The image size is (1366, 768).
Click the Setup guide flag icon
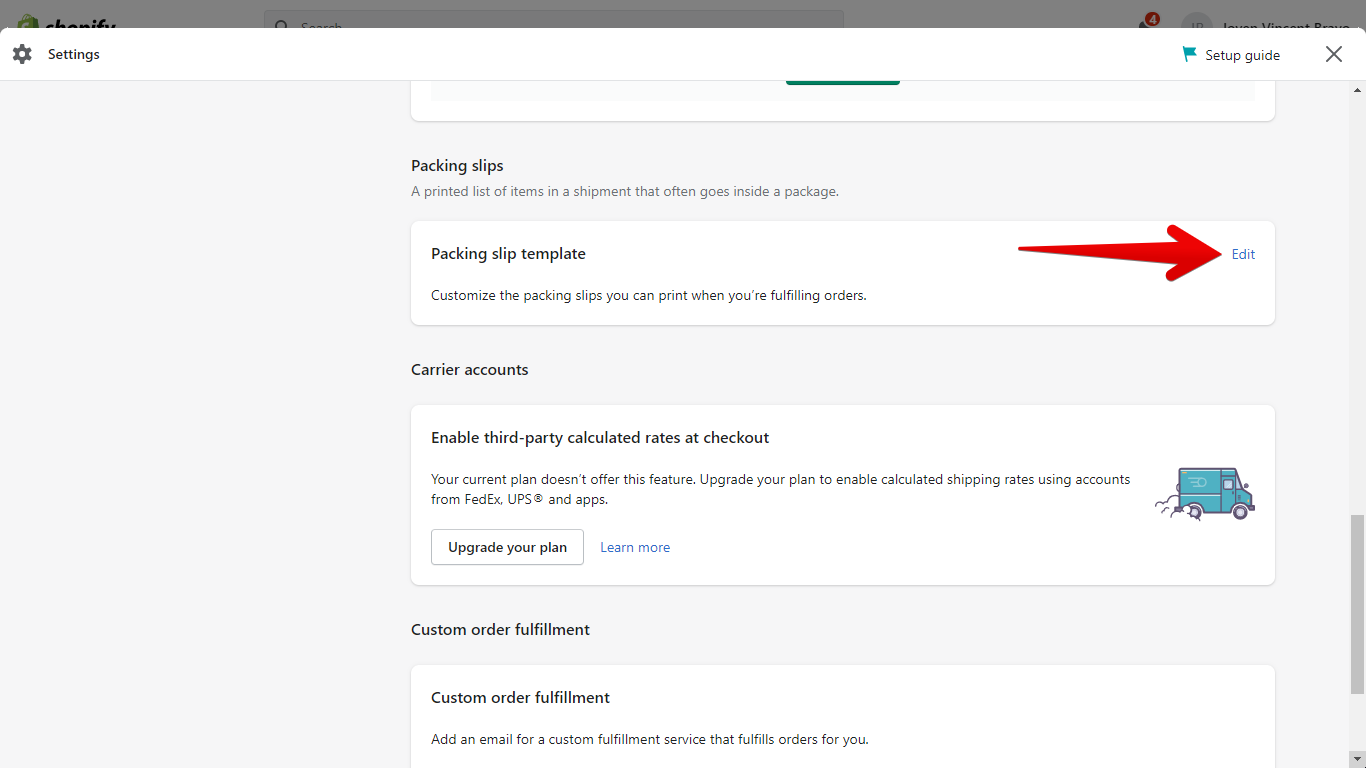1189,54
